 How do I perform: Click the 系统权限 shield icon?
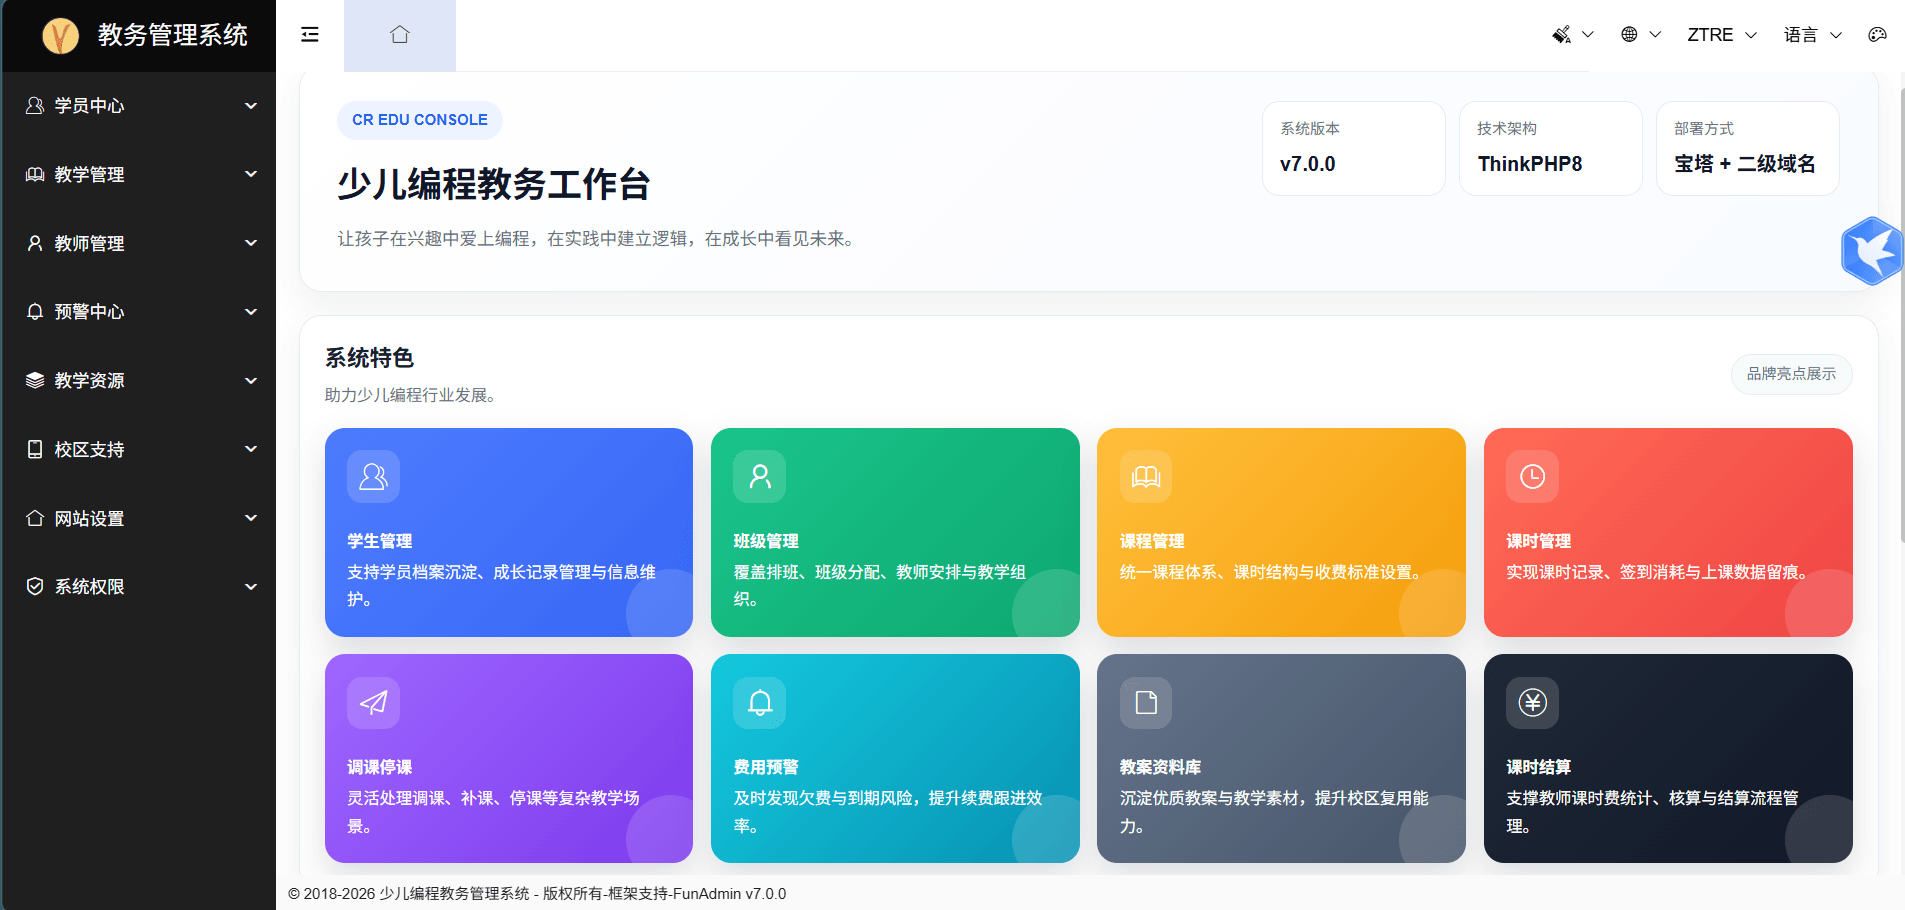pos(35,587)
